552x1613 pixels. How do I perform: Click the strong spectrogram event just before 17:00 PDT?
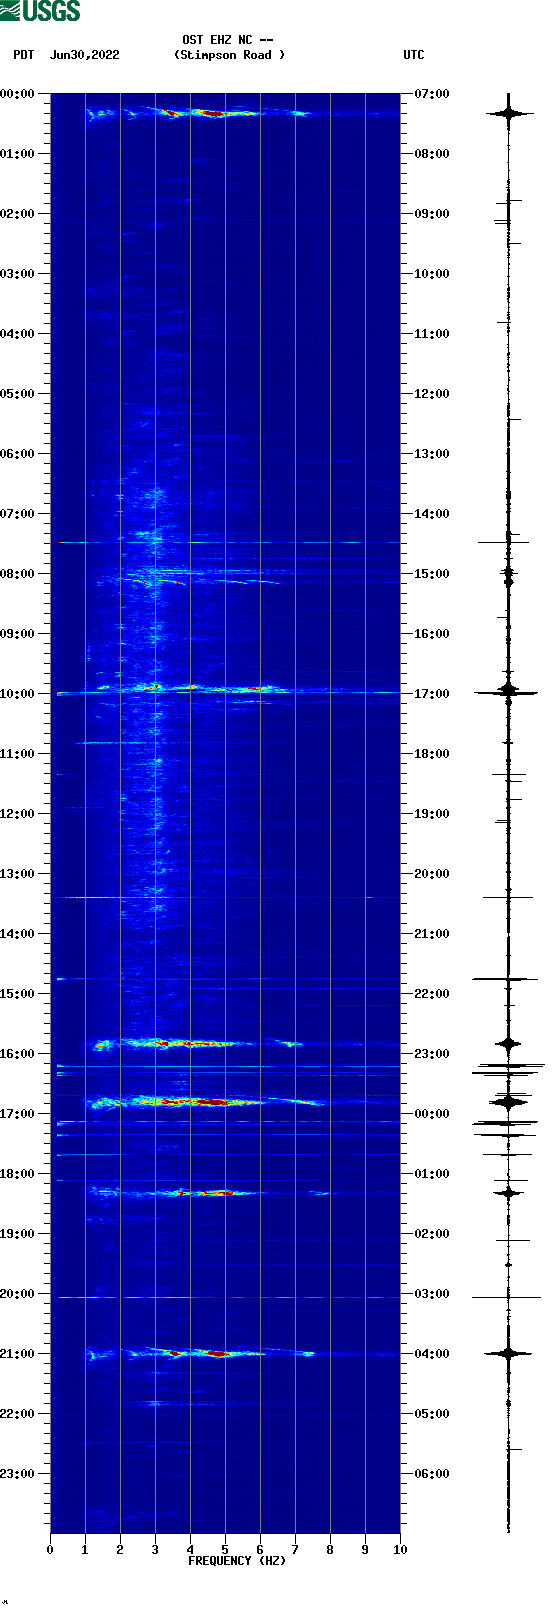[205, 1102]
